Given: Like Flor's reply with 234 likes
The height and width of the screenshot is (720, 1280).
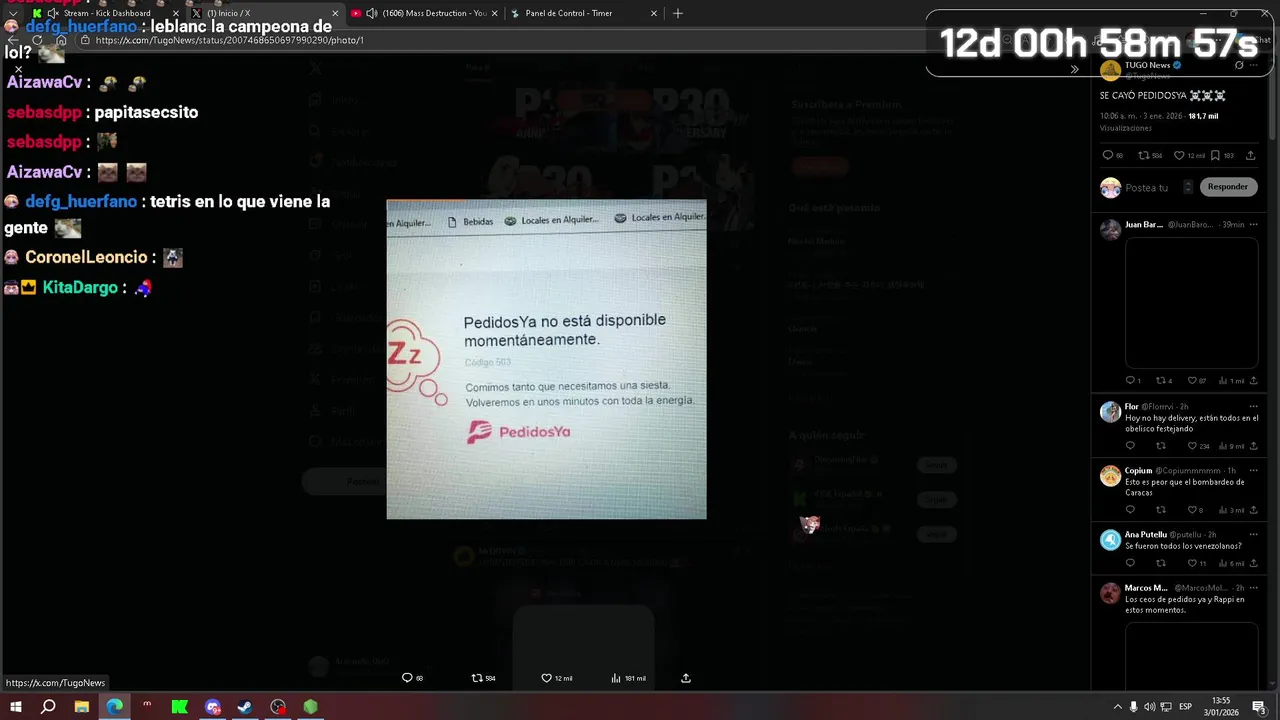Looking at the screenshot, I should tap(1192, 446).
